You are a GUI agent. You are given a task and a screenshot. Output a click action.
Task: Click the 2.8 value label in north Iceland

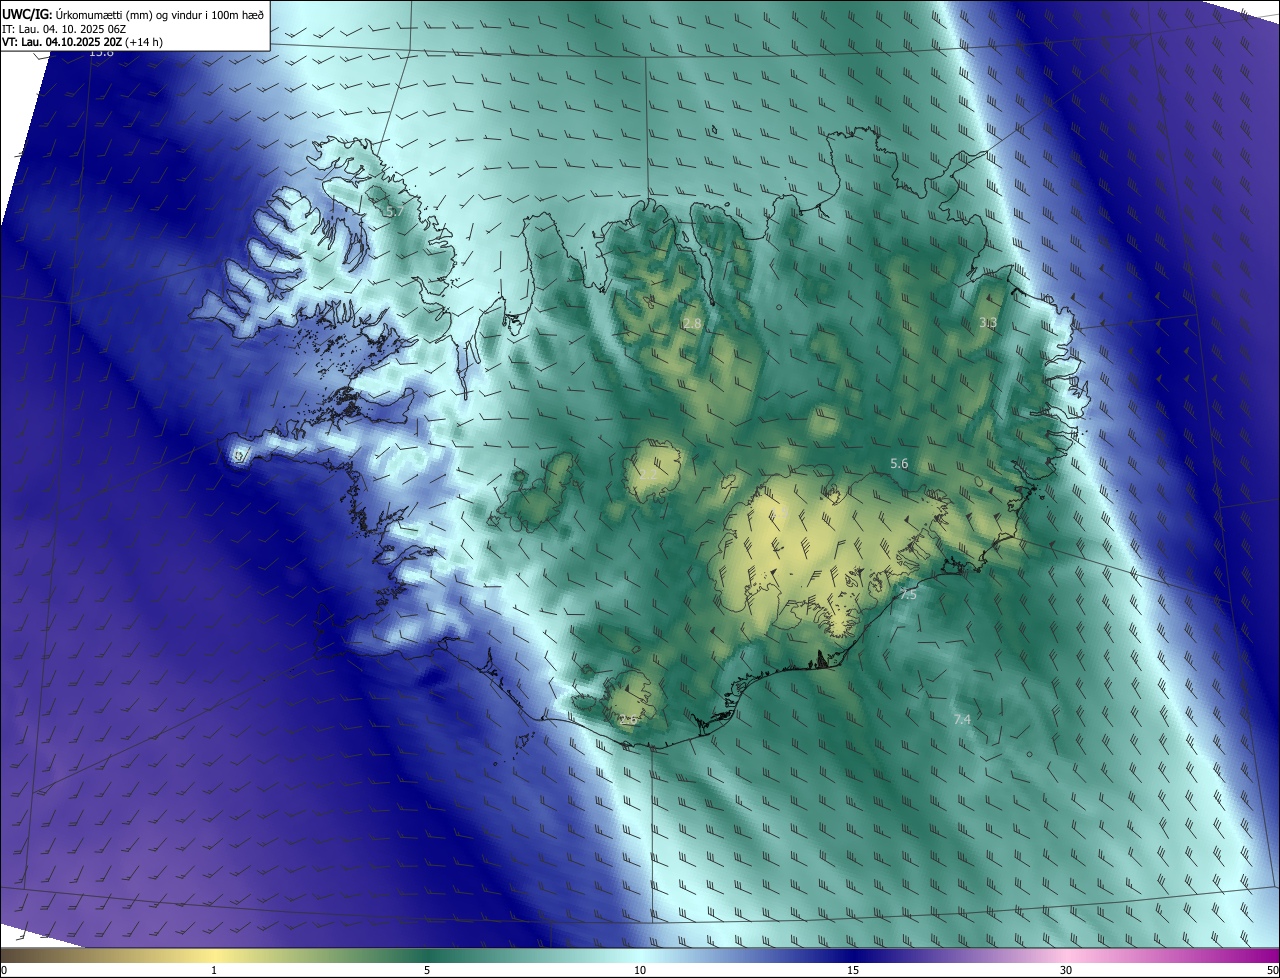click(x=692, y=323)
